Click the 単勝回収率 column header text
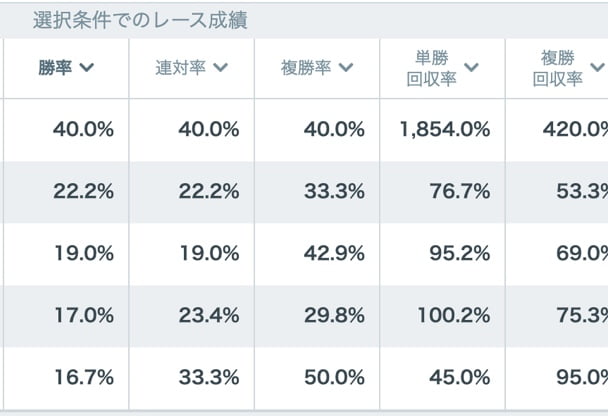The height and width of the screenshot is (416, 608). click(x=432, y=68)
